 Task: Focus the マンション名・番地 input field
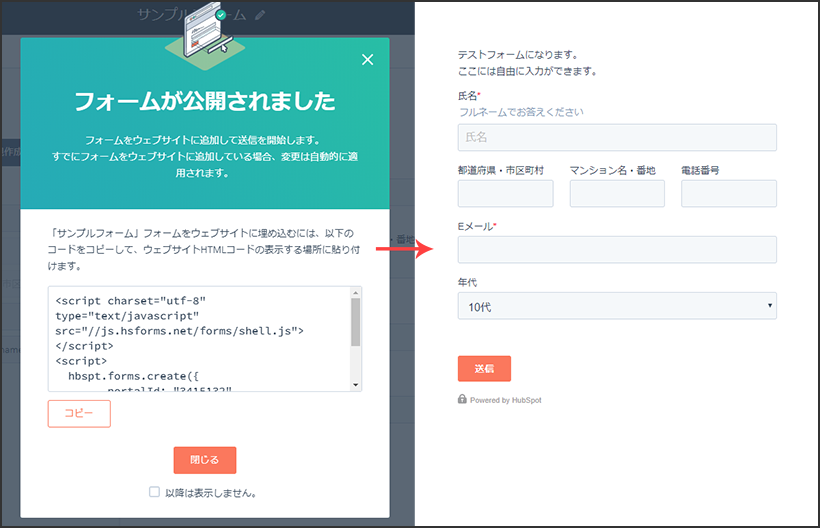tap(617, 193)
